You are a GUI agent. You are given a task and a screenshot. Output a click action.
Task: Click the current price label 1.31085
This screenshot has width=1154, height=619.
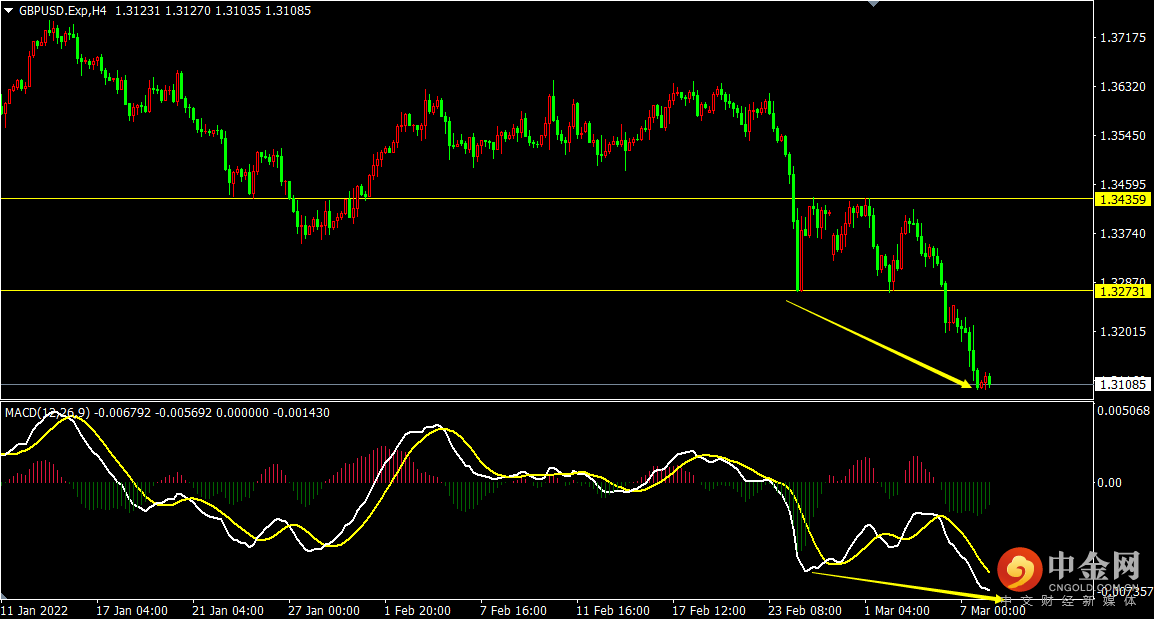(x=1122, y=384)
